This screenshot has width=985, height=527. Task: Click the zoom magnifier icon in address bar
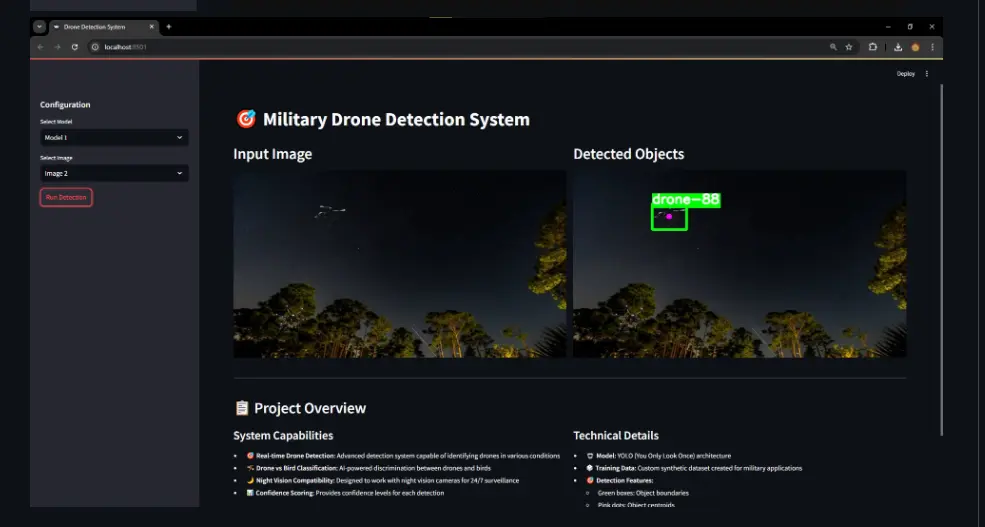pyautogui.click(x=833, y=47)
